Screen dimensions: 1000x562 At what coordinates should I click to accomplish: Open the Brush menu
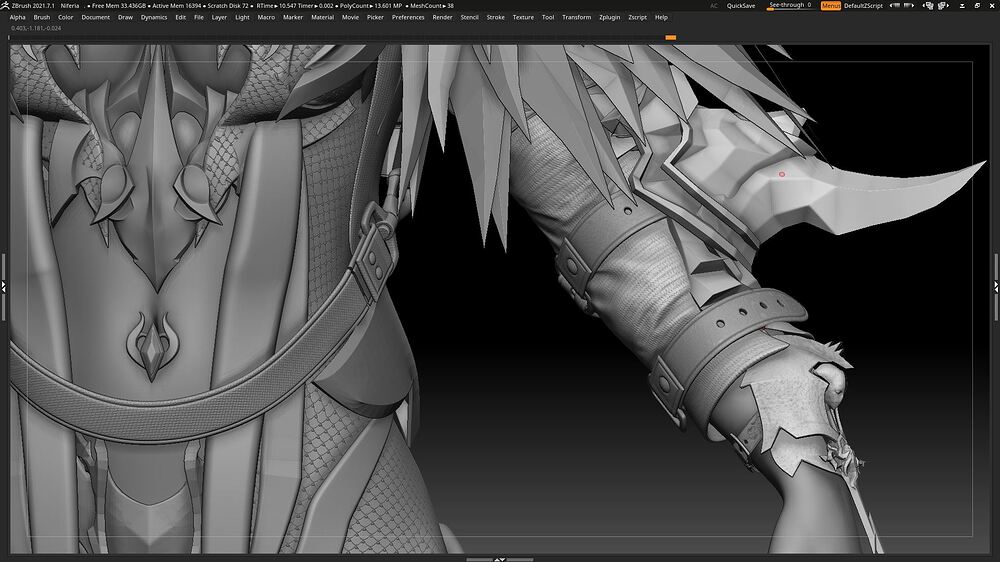41,17
